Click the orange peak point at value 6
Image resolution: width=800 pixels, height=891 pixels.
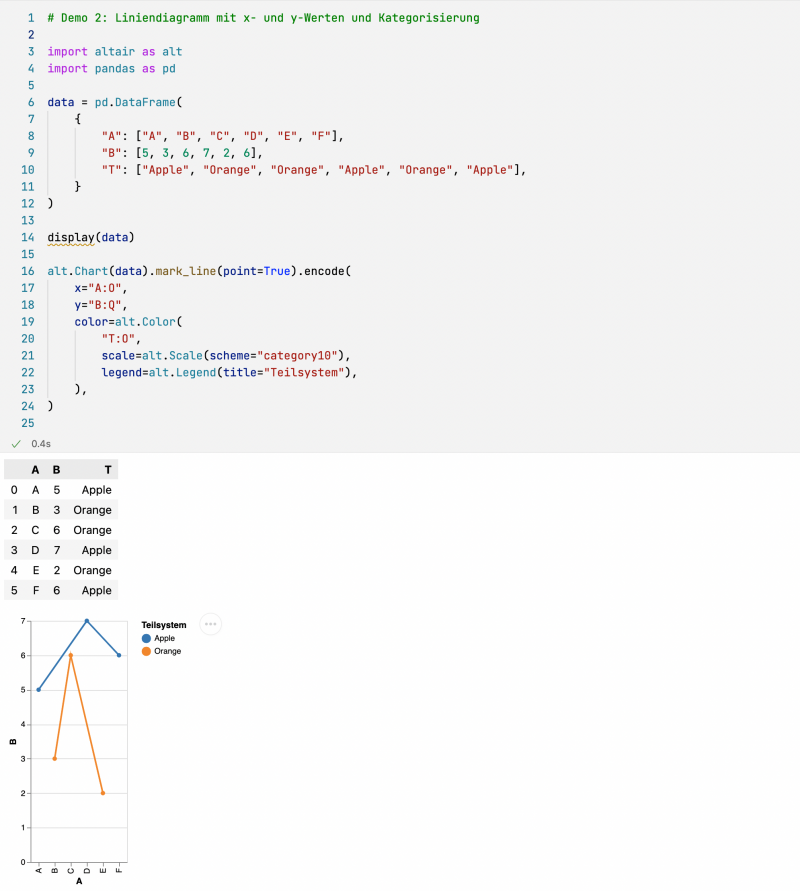(70, 655)
